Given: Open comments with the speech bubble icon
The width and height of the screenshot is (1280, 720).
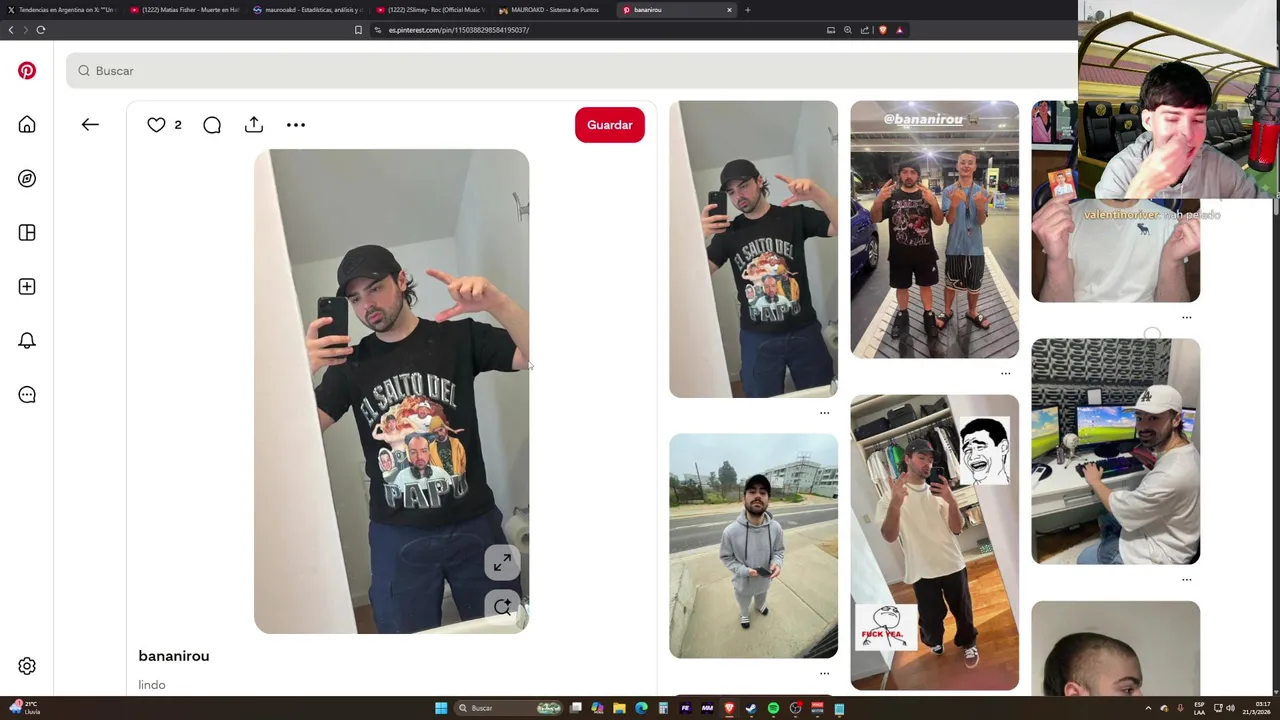Looking at the screenshot, I should point(212,125).
